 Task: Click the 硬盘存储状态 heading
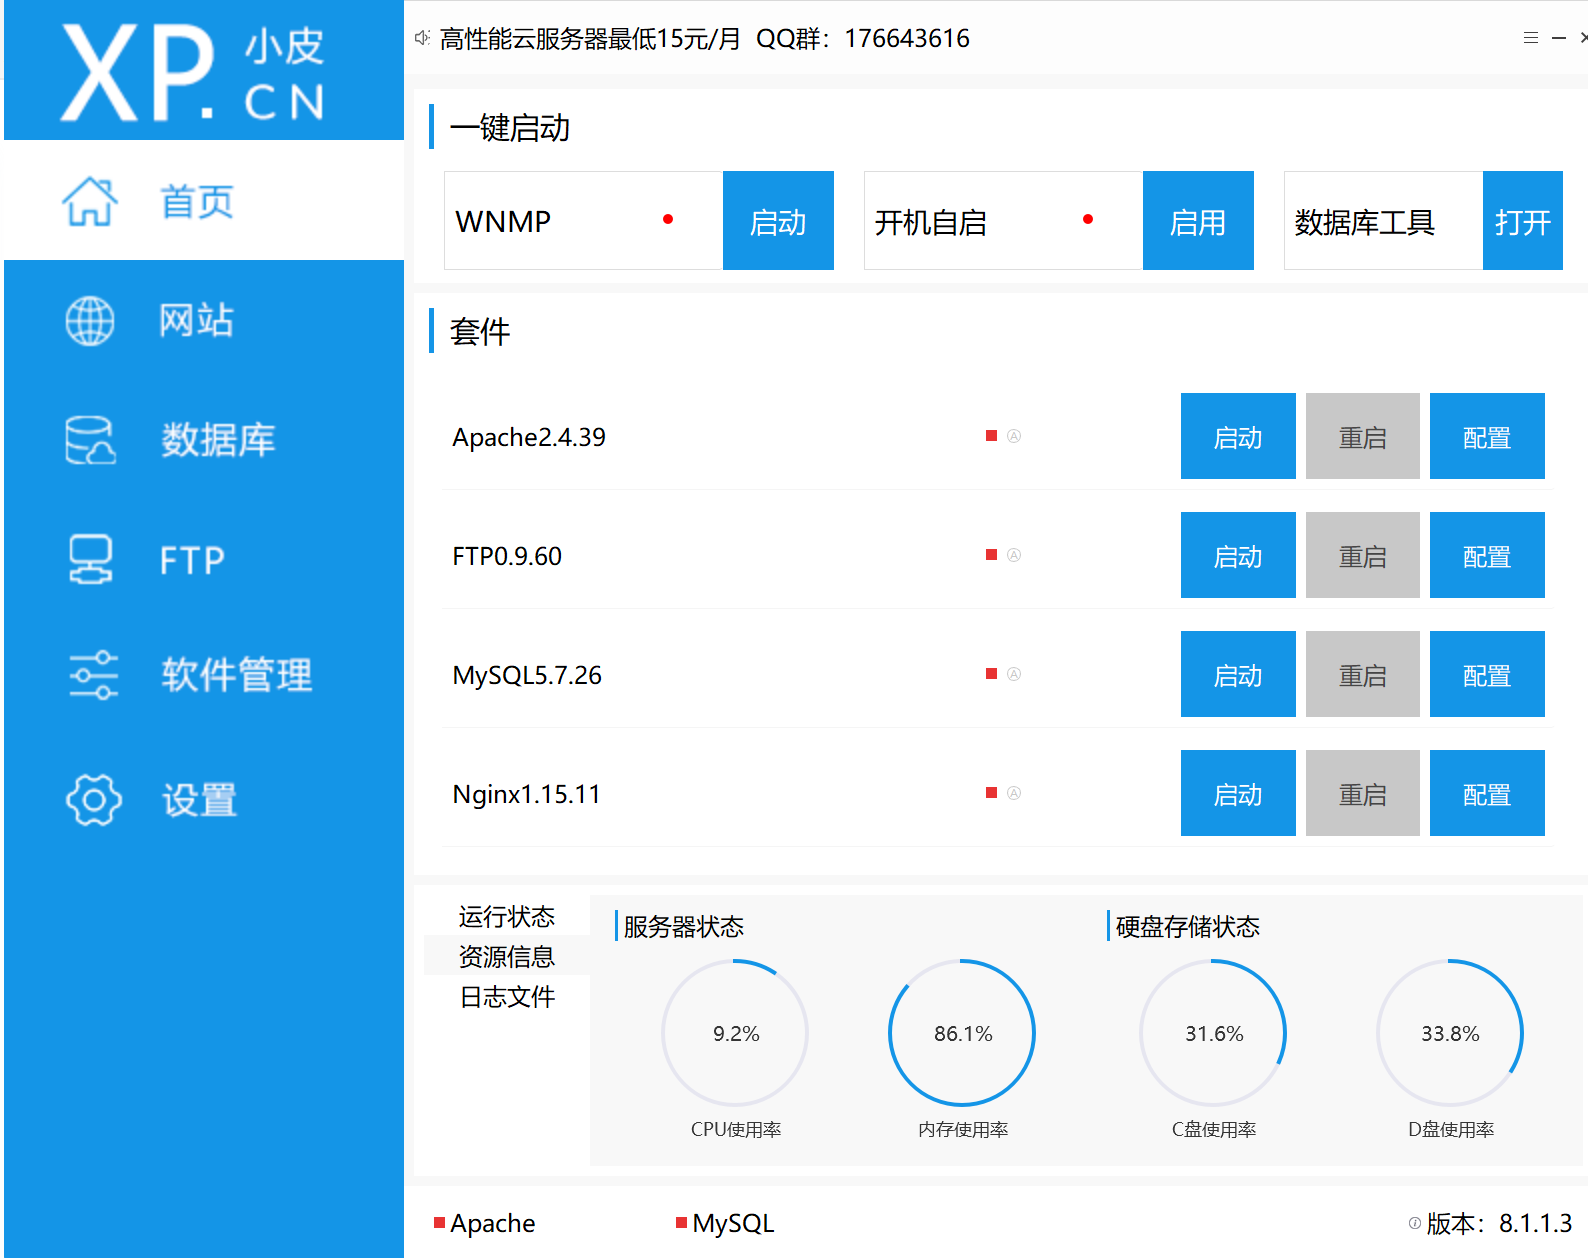[1187, 926]
